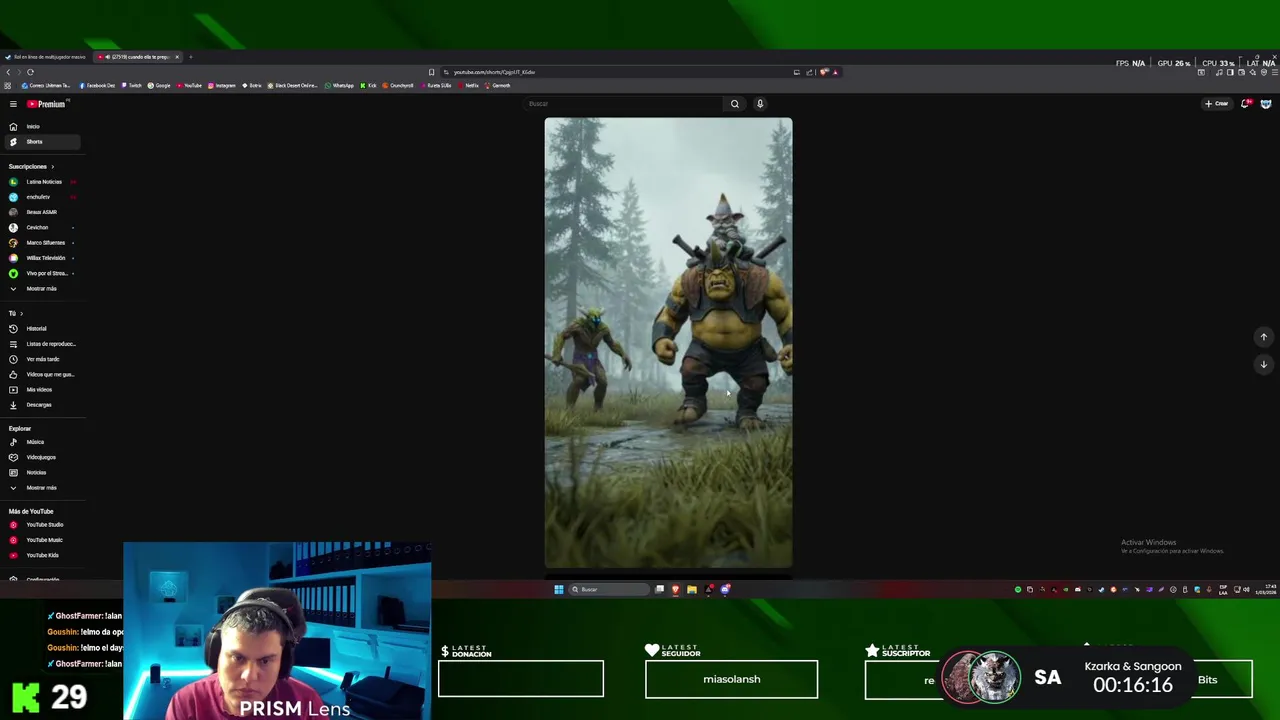
Task: Open YouTube Kids link
Action: click(41, 555)
